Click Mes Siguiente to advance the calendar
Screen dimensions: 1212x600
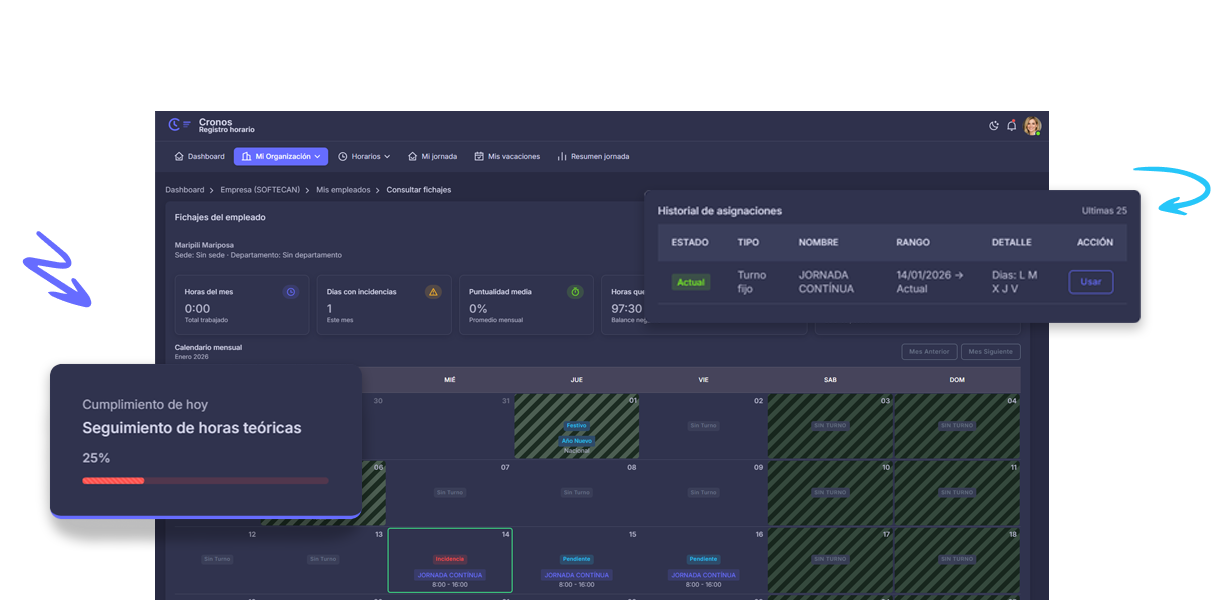(x=990, y=351)
